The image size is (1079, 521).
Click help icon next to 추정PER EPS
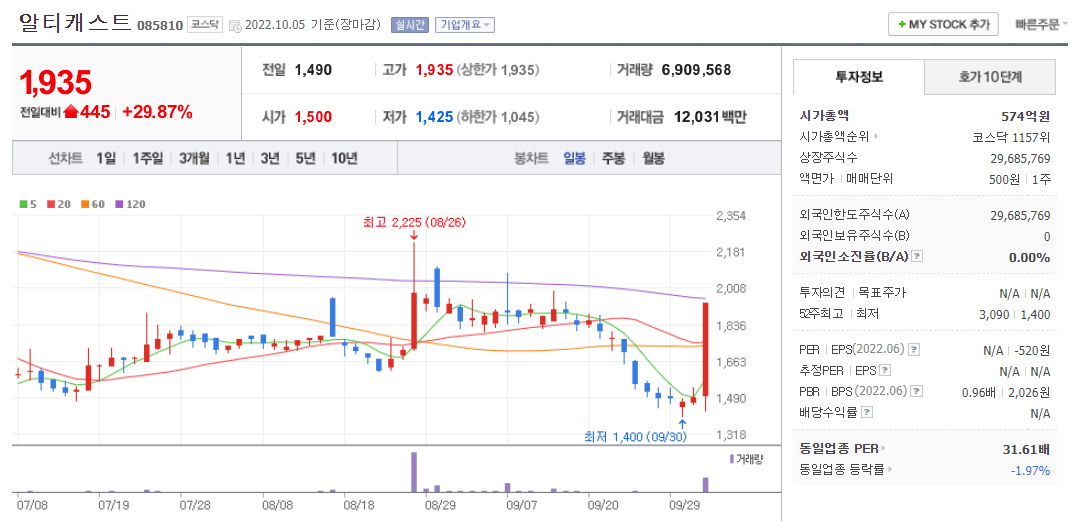pos(885,370)
